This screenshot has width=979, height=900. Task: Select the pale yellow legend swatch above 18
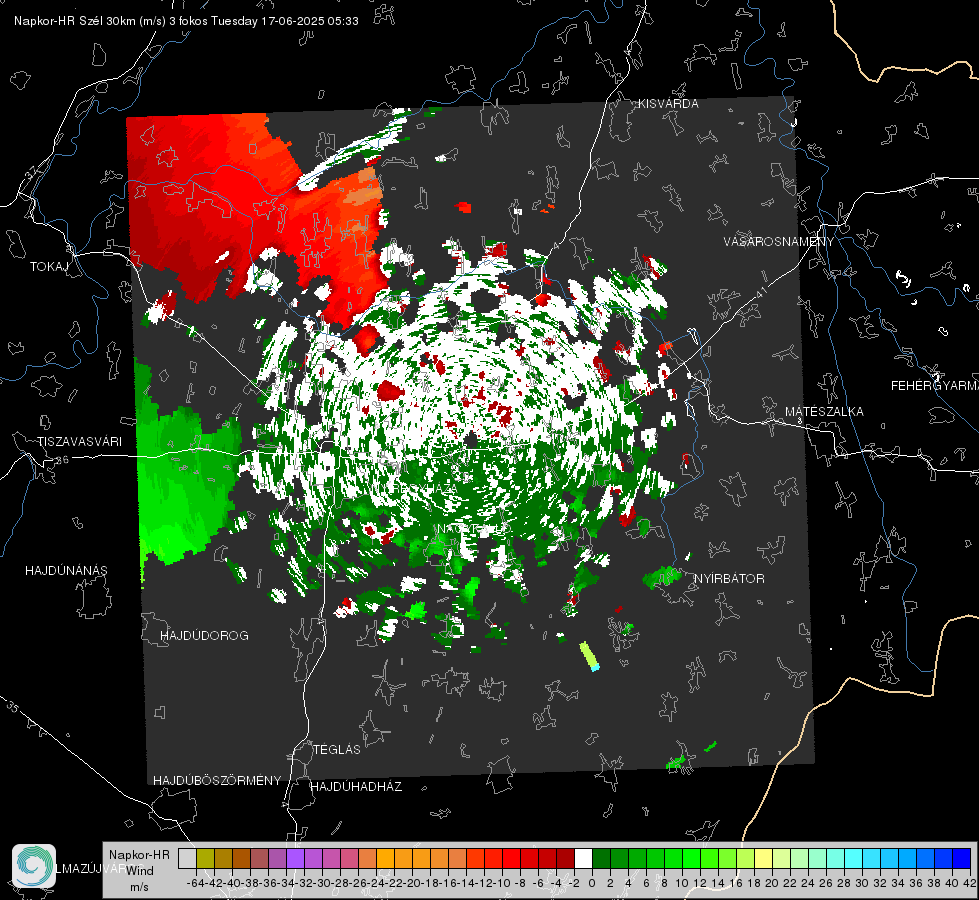pyautogui.click(x=764, y=858)
